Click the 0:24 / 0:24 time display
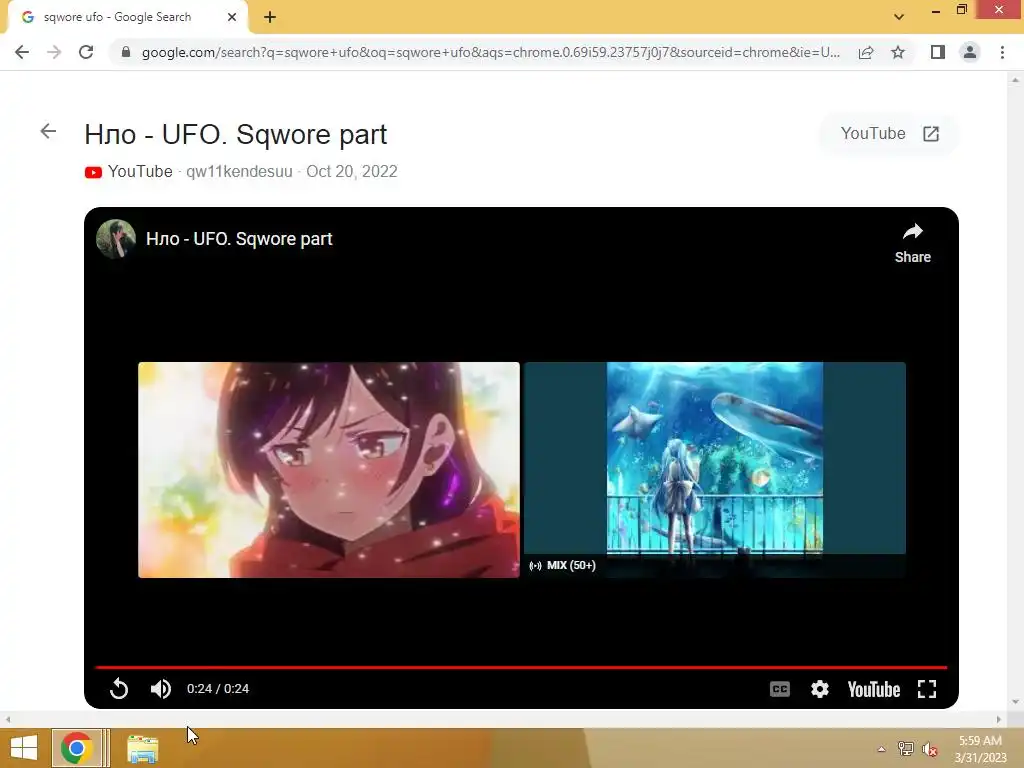1024x768 pixels. [x=218, y=689]
